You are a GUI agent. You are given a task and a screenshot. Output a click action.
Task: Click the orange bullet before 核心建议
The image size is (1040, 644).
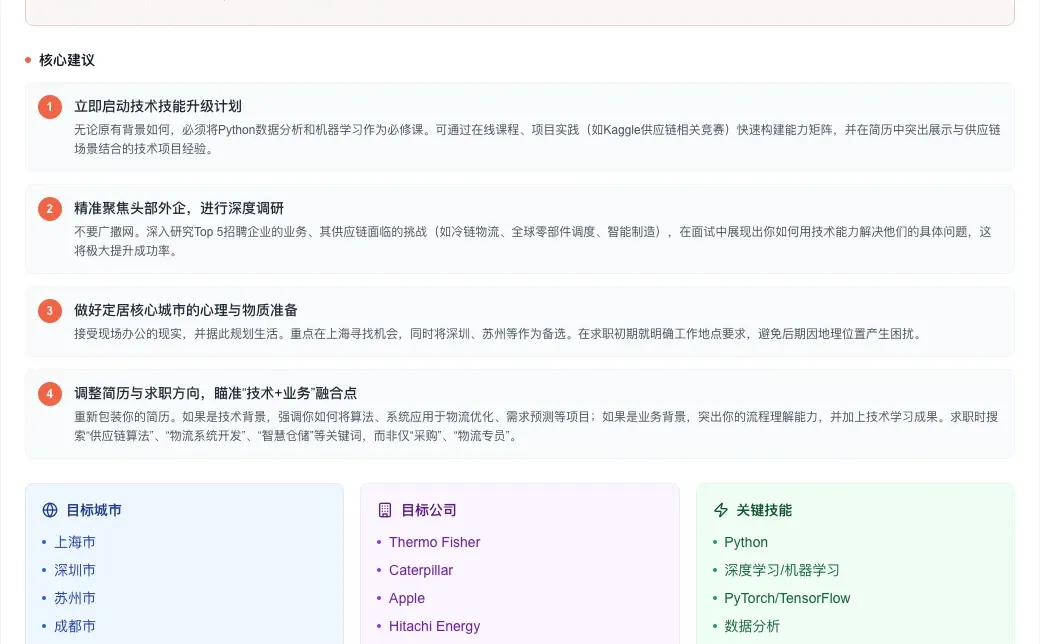26,60
